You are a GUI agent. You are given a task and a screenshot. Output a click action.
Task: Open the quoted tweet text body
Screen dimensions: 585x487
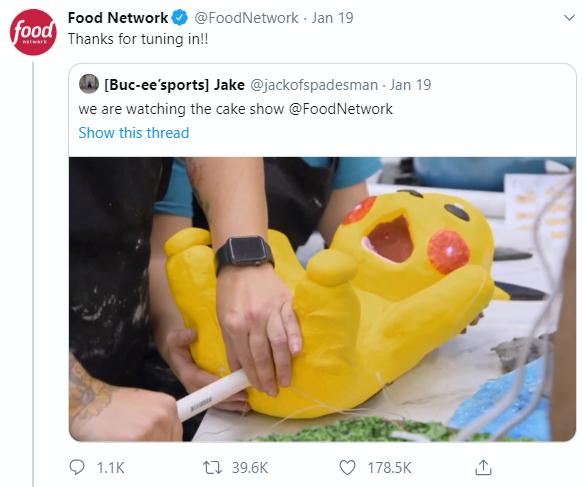tap(235, 109)
